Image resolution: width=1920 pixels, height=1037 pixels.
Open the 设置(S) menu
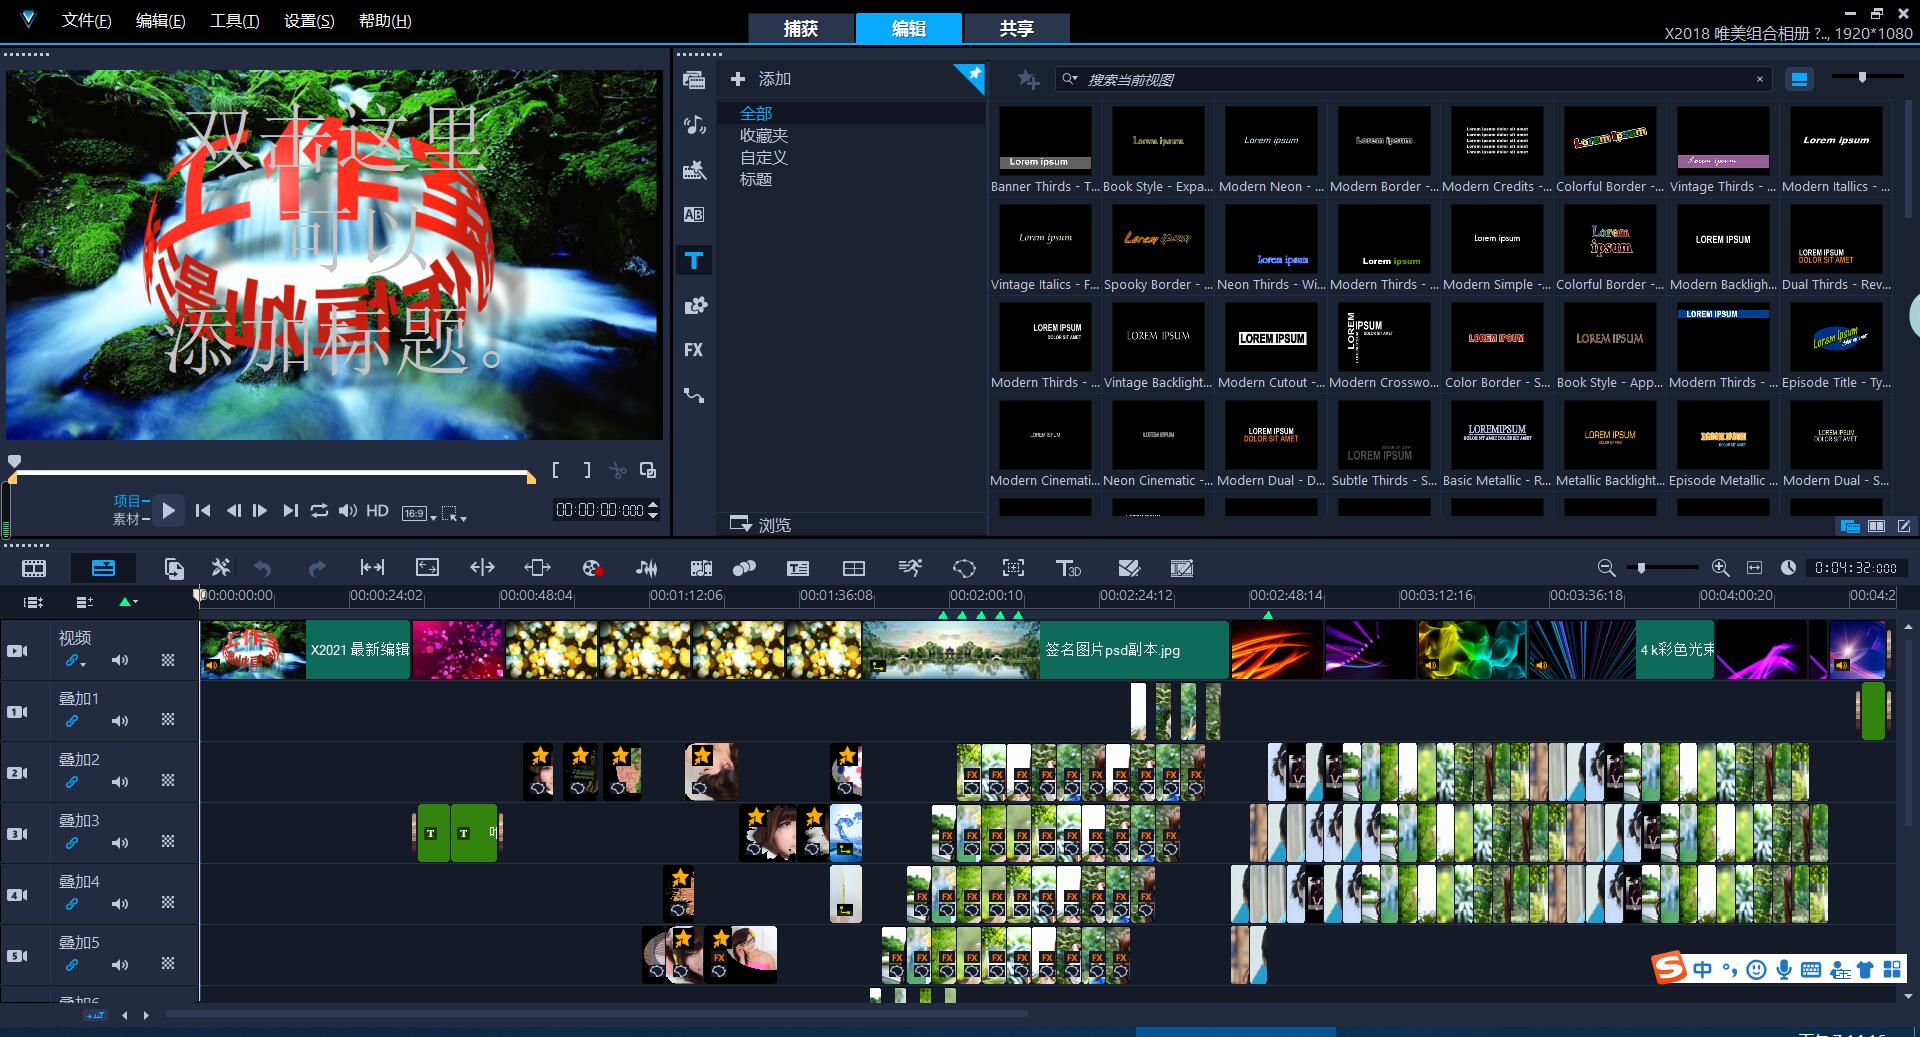(309, 20)
